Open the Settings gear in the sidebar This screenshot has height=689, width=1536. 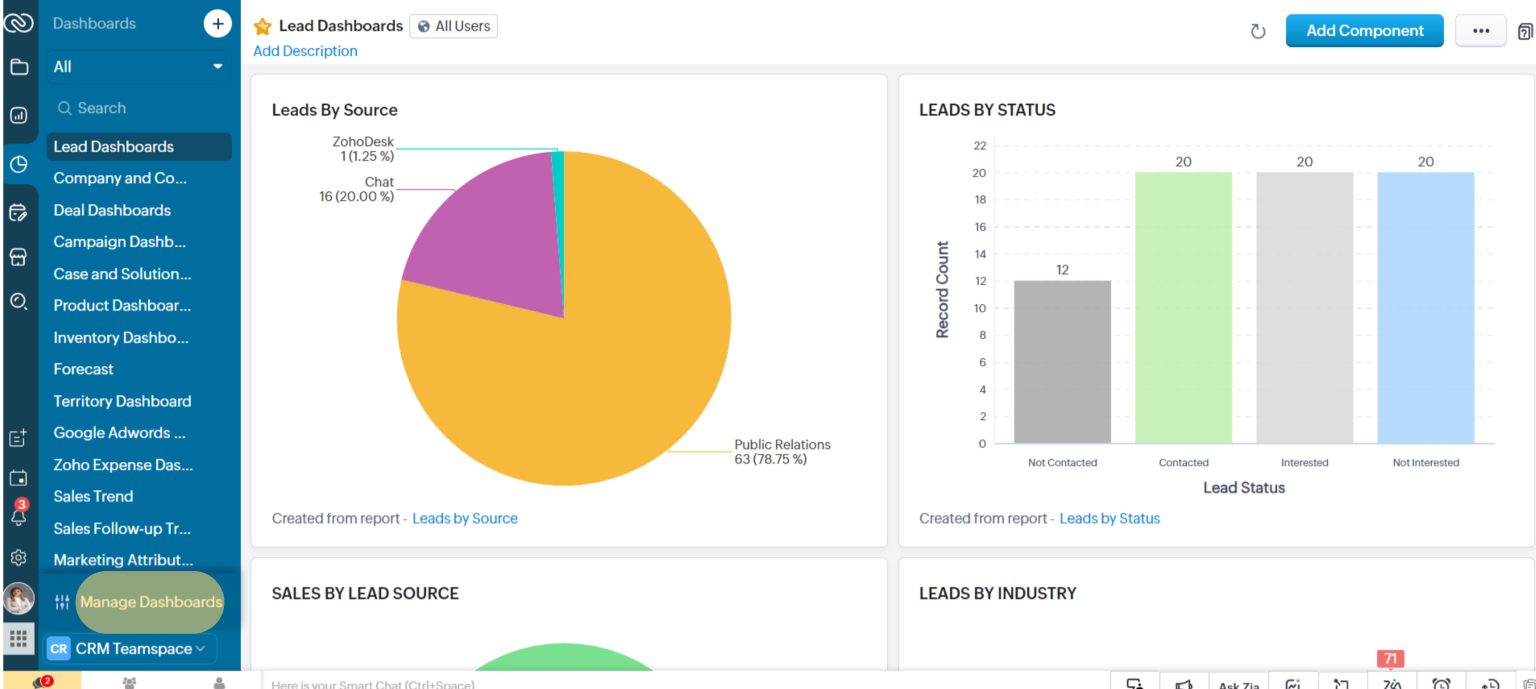[x=18, y=558]
